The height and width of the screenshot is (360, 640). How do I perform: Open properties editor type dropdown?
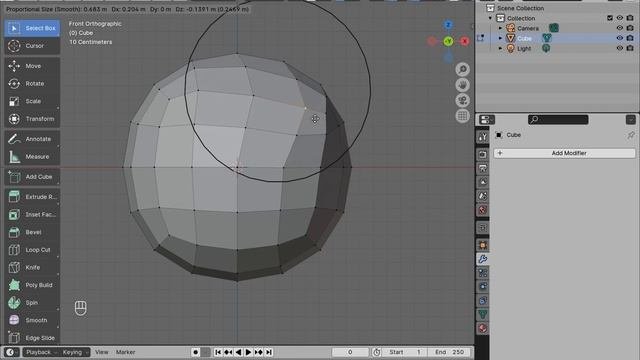tap(486, 120)
